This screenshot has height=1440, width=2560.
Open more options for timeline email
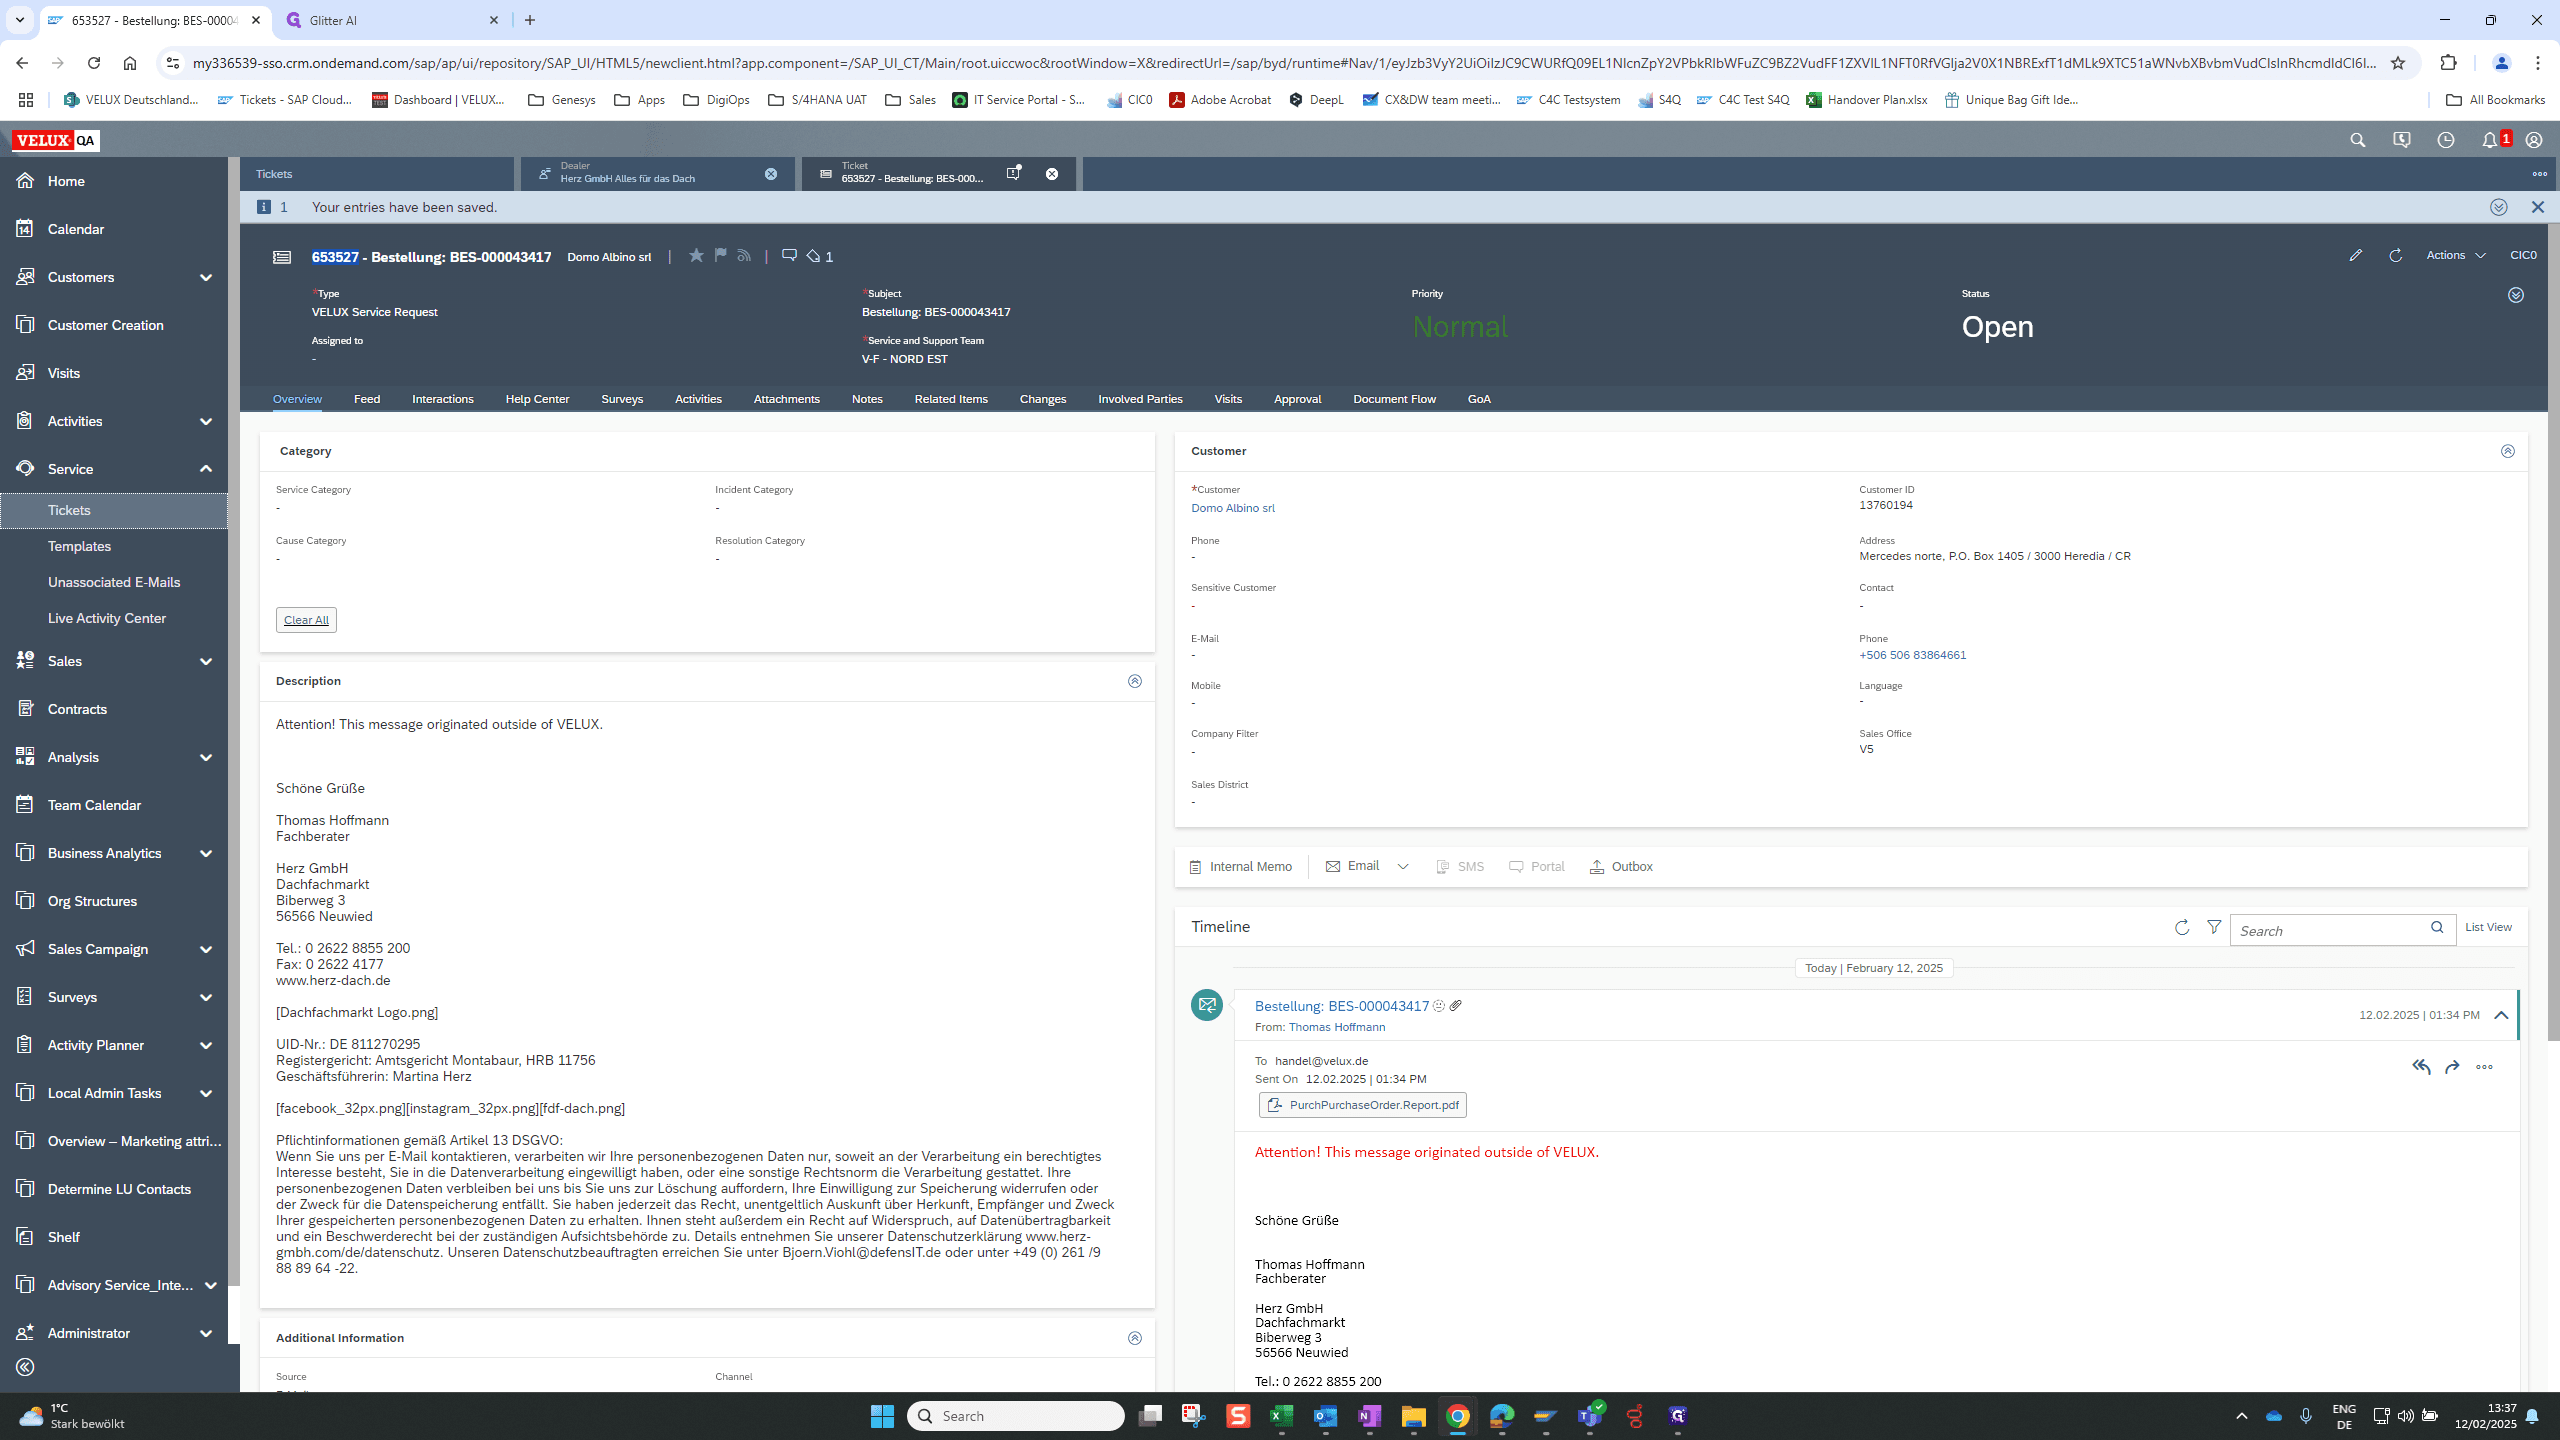point(2484,1067)
